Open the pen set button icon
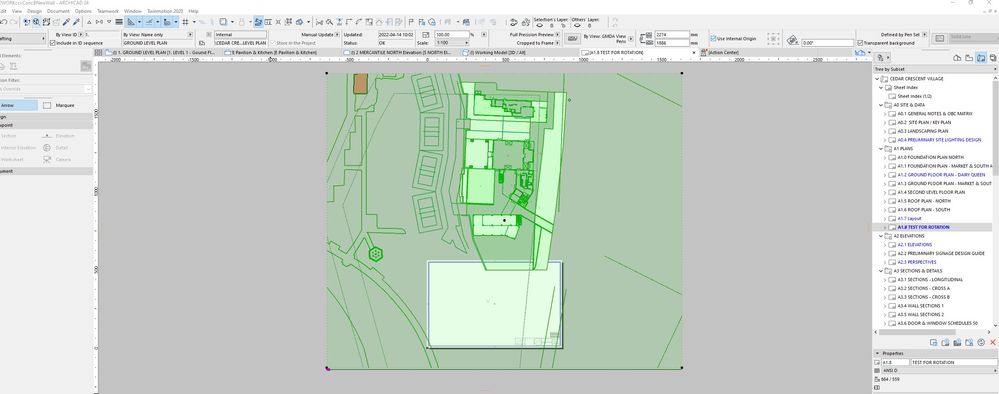 pos(572,38)
